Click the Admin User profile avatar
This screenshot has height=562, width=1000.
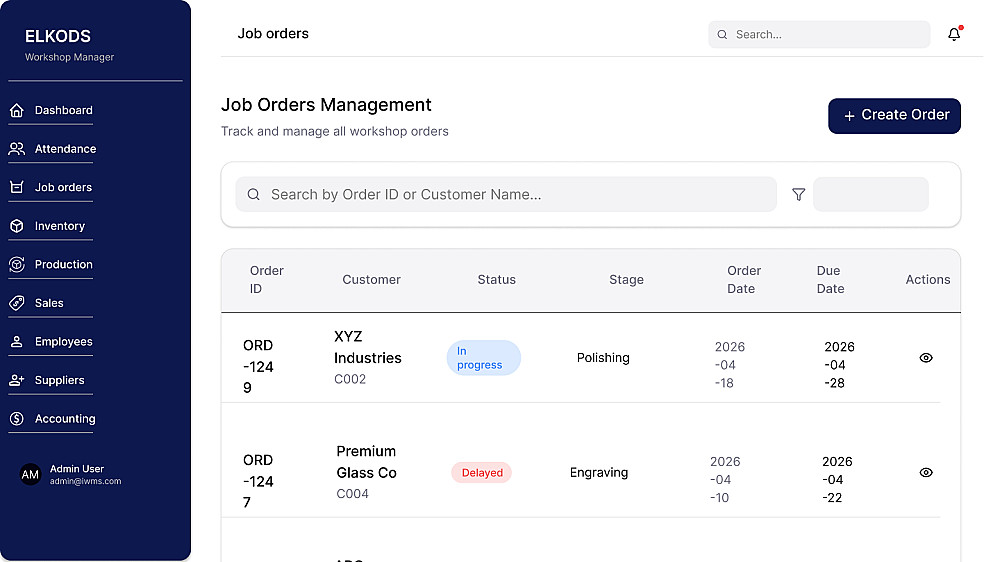point(30,475)
